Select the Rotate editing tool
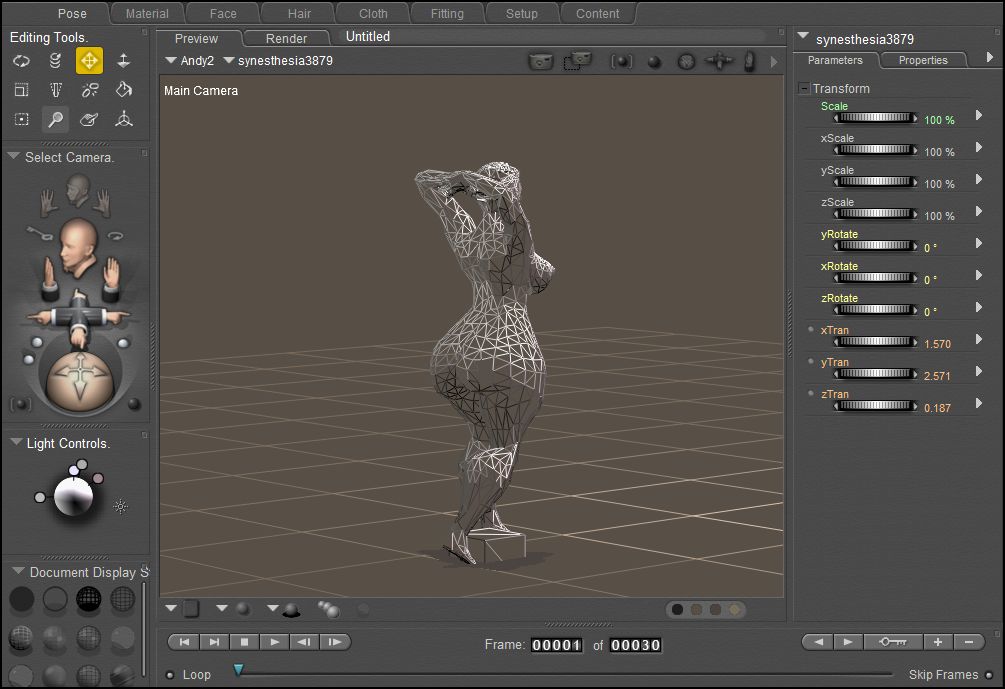Viewport: 1005px width, 689px height. tap(21, 61)
